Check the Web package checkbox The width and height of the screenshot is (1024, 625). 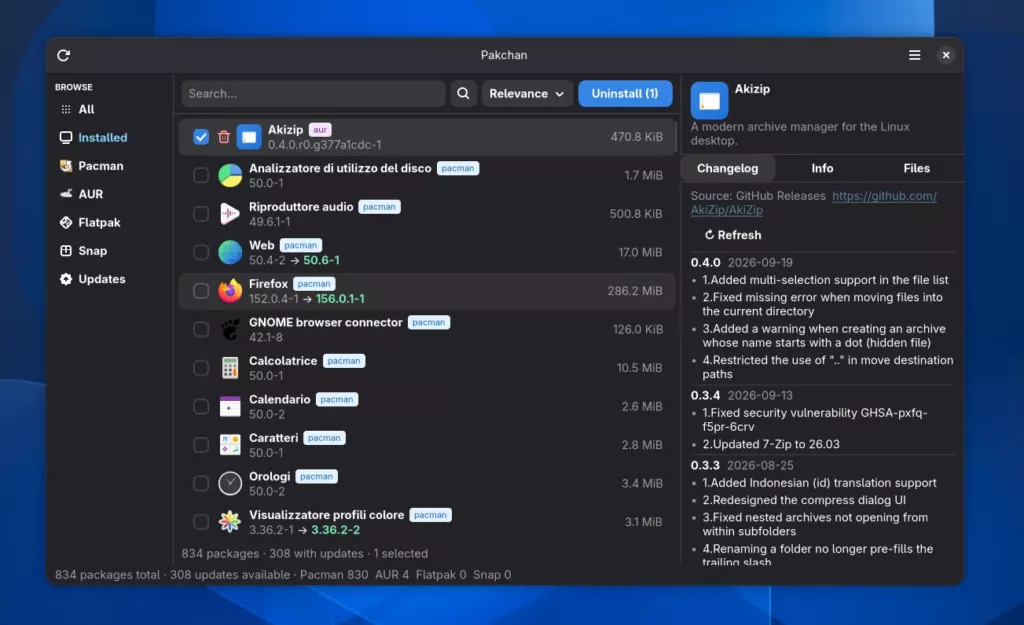pos(201,253)
